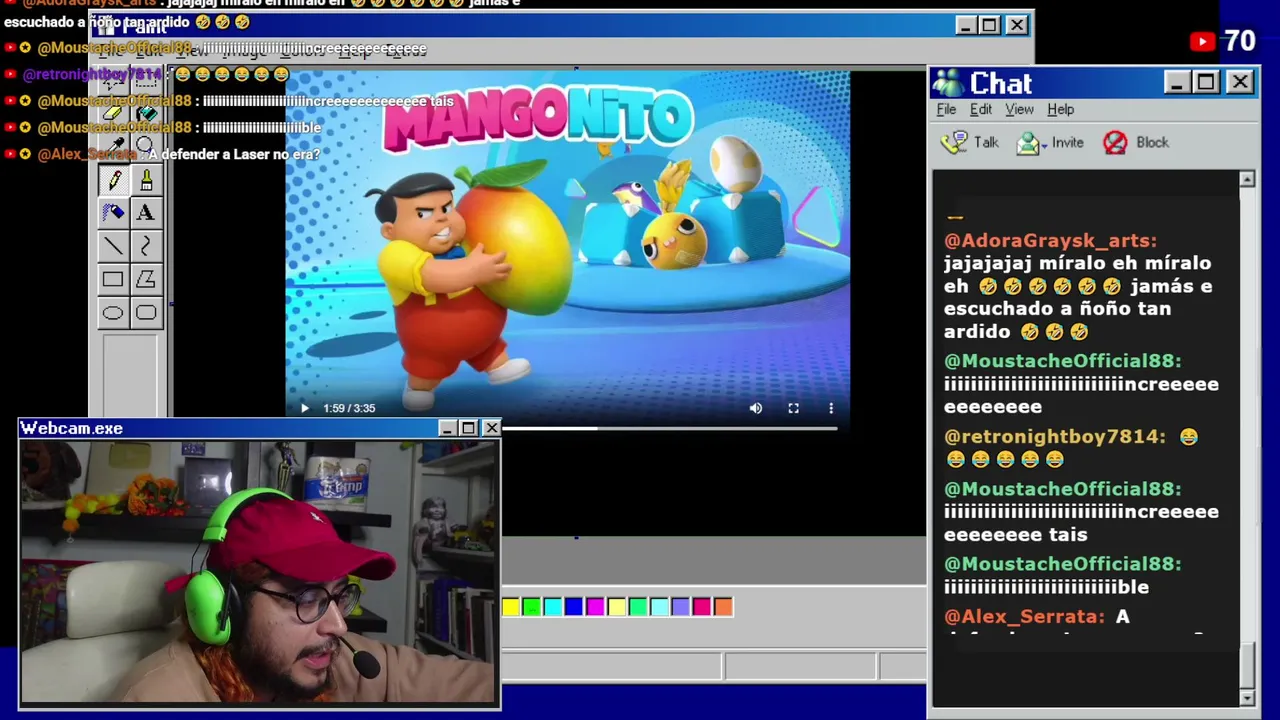Image resolution: width=1280 pixels, height=720 pixels.
Task: Click the Talk icon in Chat window
Action: [955, 142]
